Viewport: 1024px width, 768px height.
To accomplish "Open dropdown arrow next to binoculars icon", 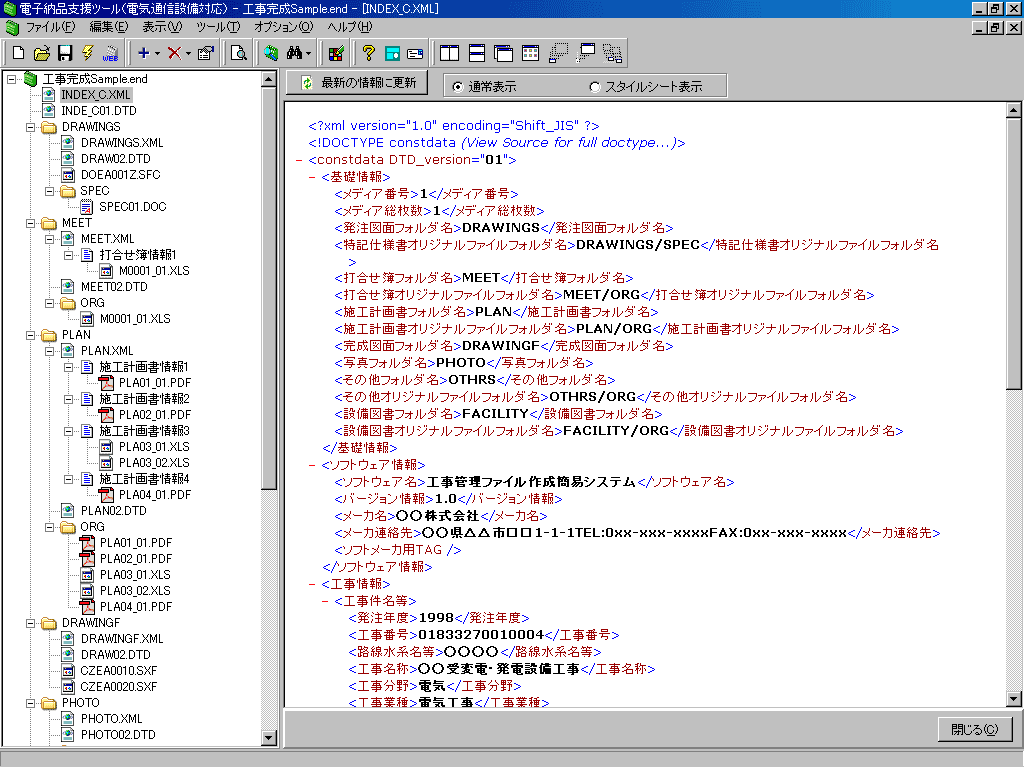I will click(310, 53).
